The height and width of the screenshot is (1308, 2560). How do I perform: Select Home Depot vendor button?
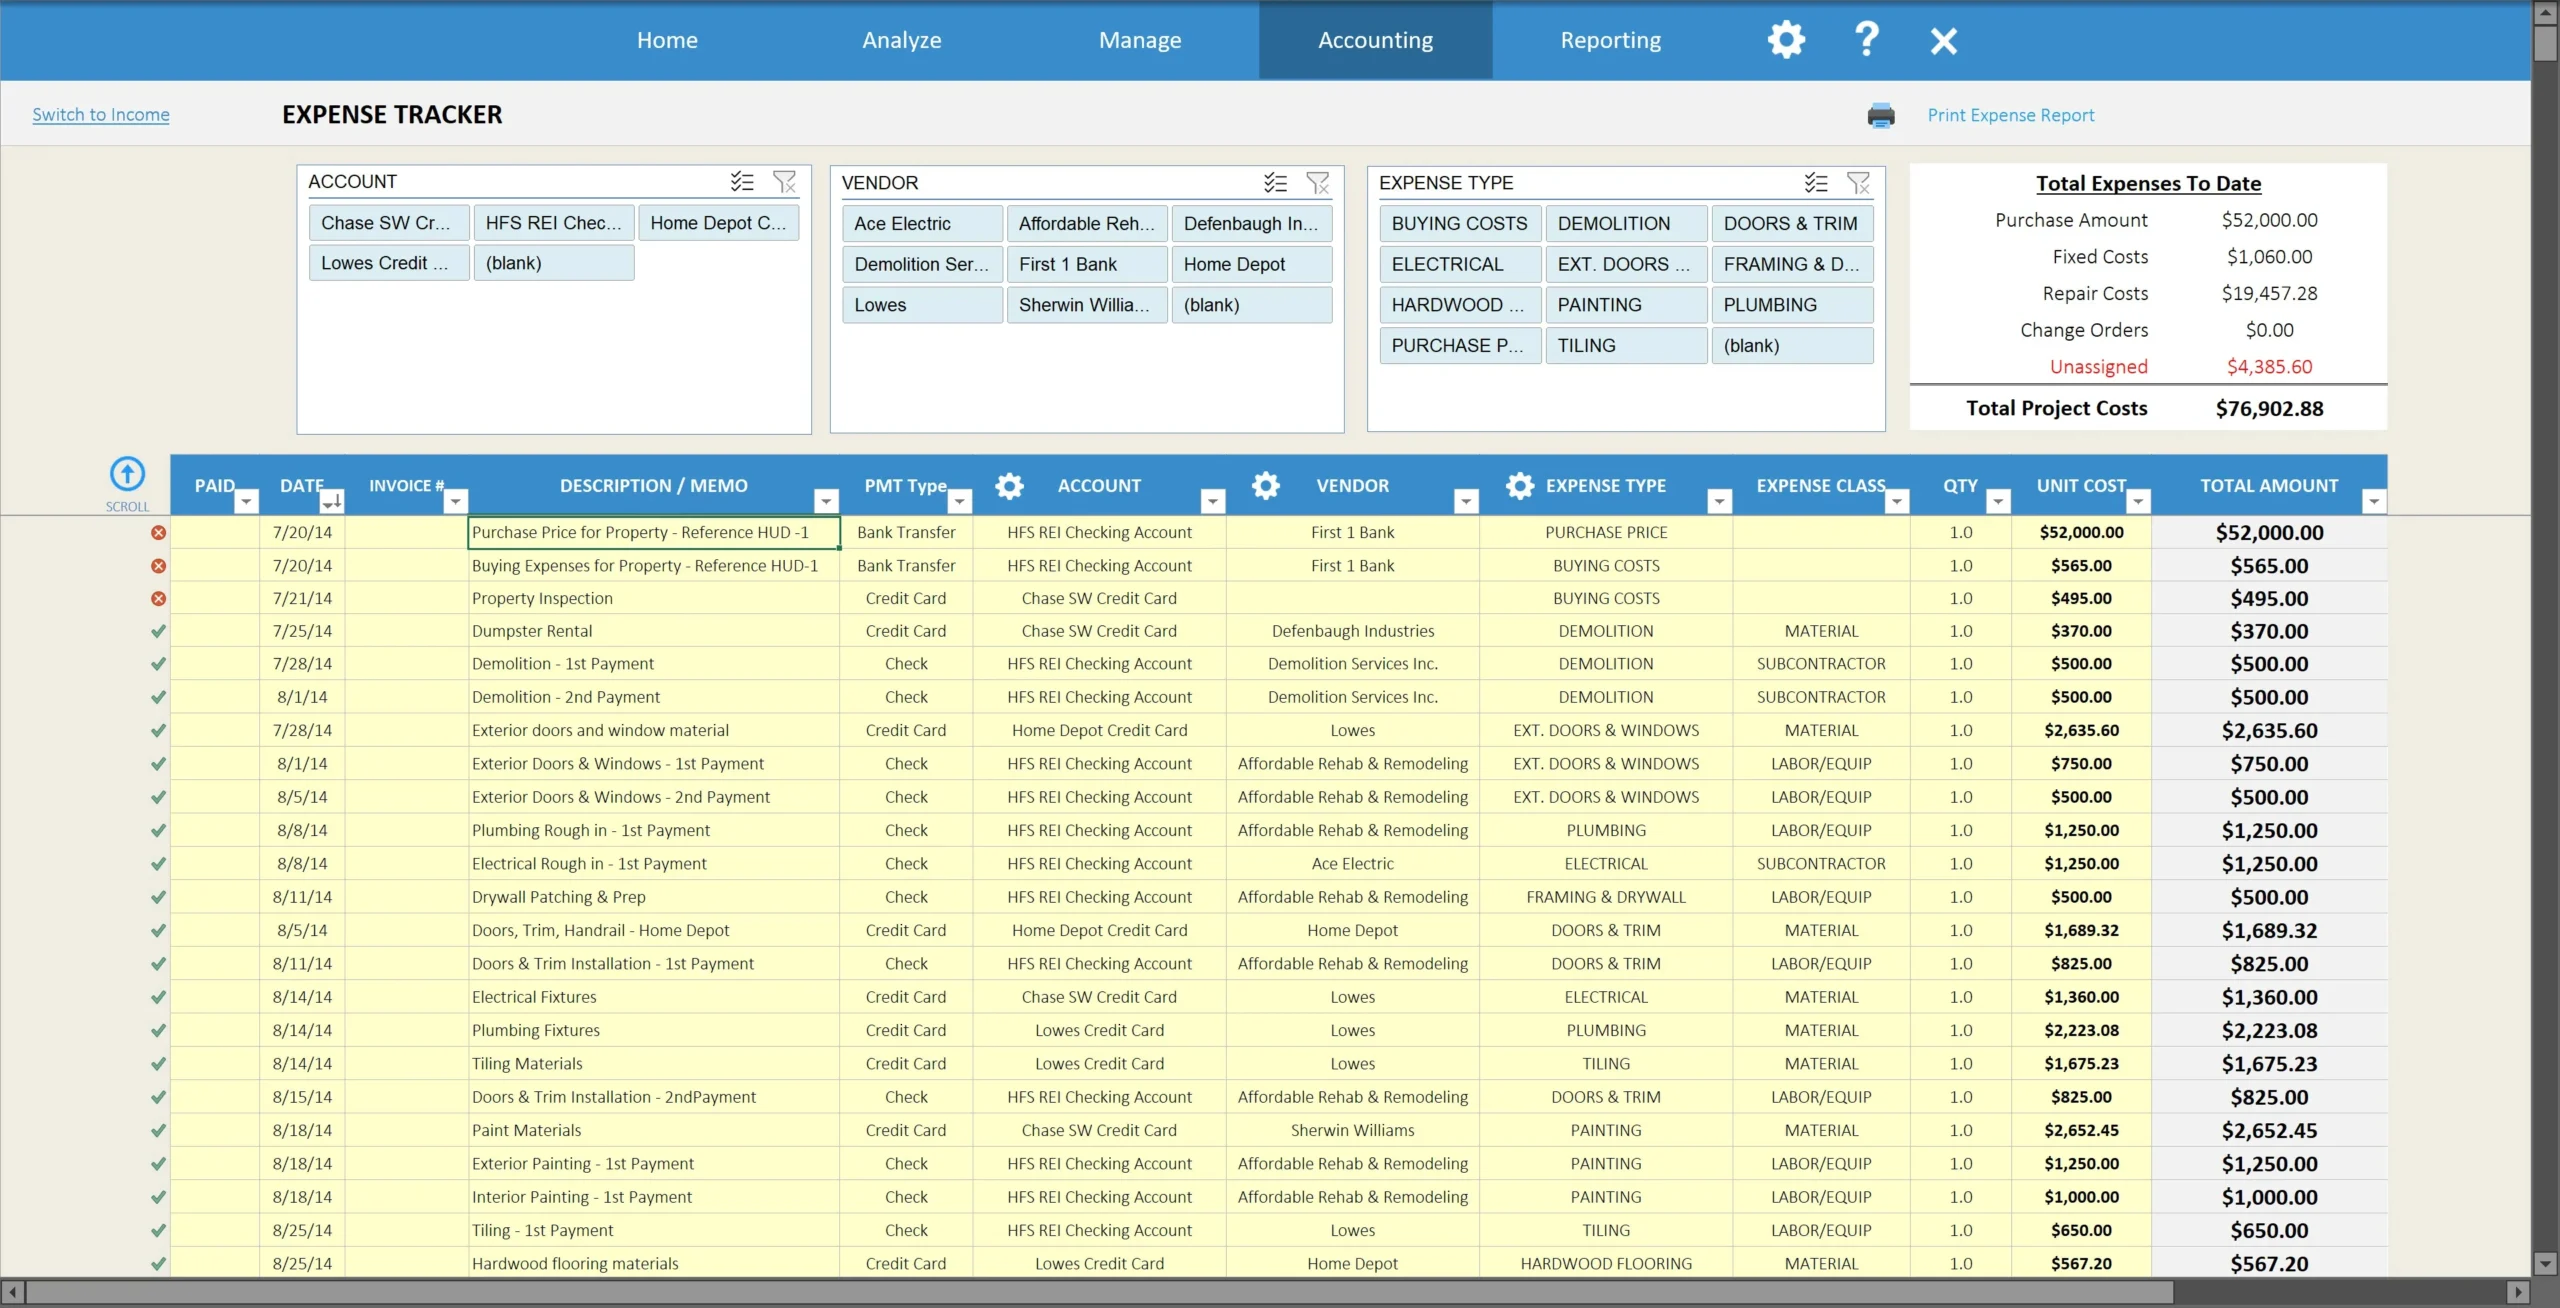1252,264
